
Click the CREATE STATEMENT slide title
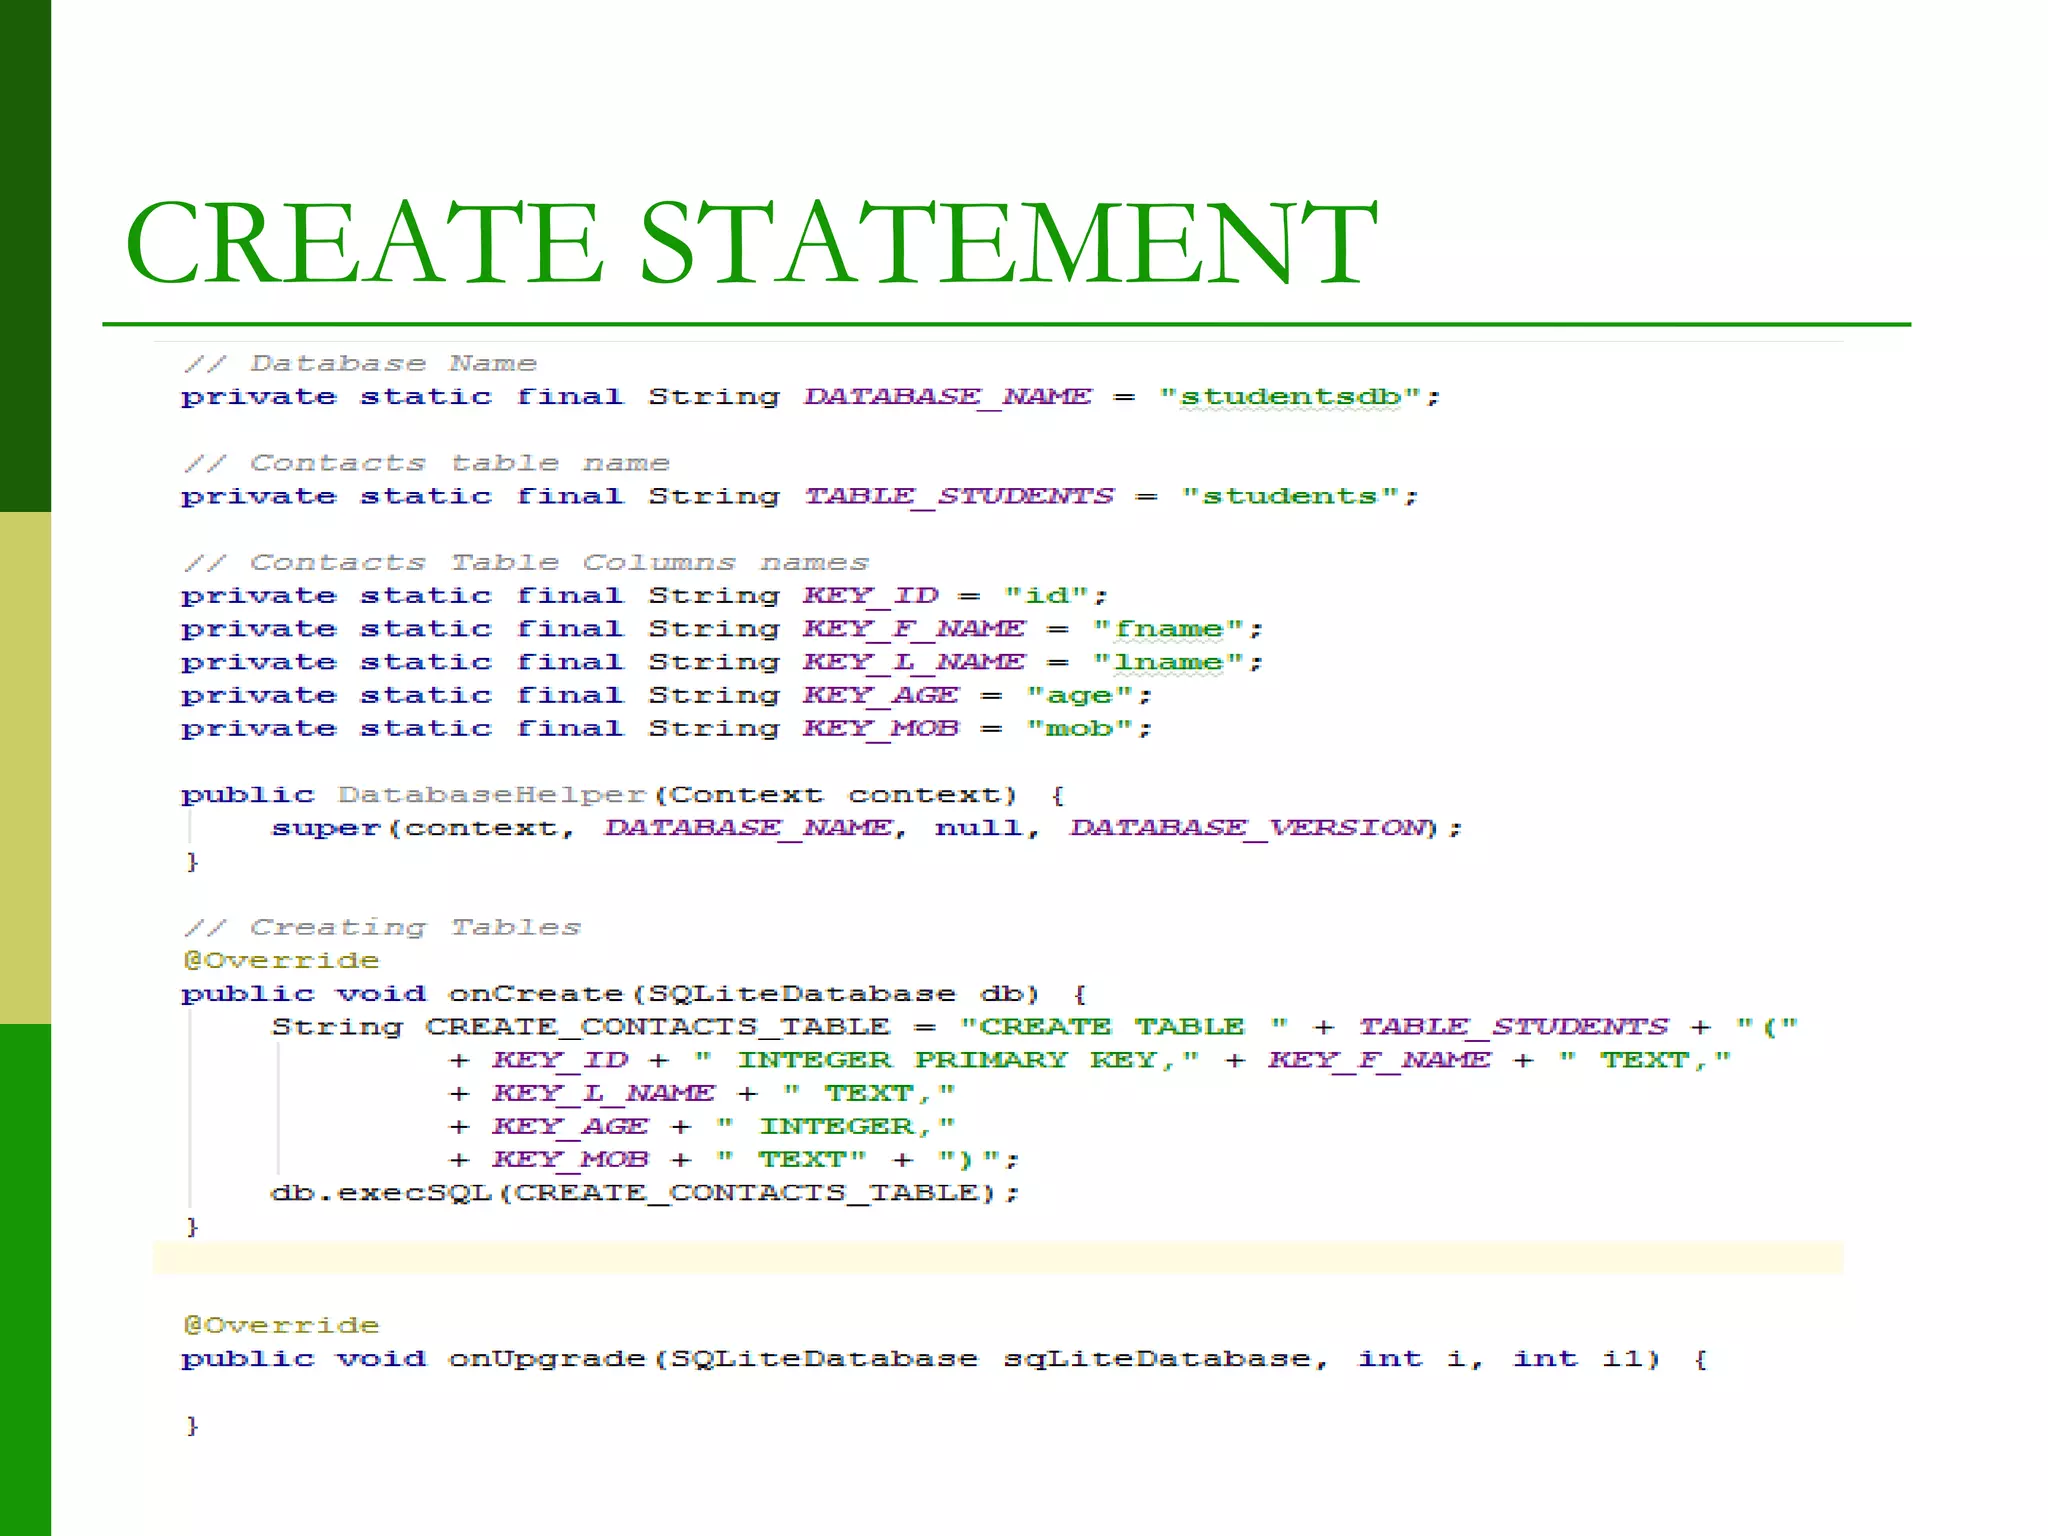(x=750, y=243)
